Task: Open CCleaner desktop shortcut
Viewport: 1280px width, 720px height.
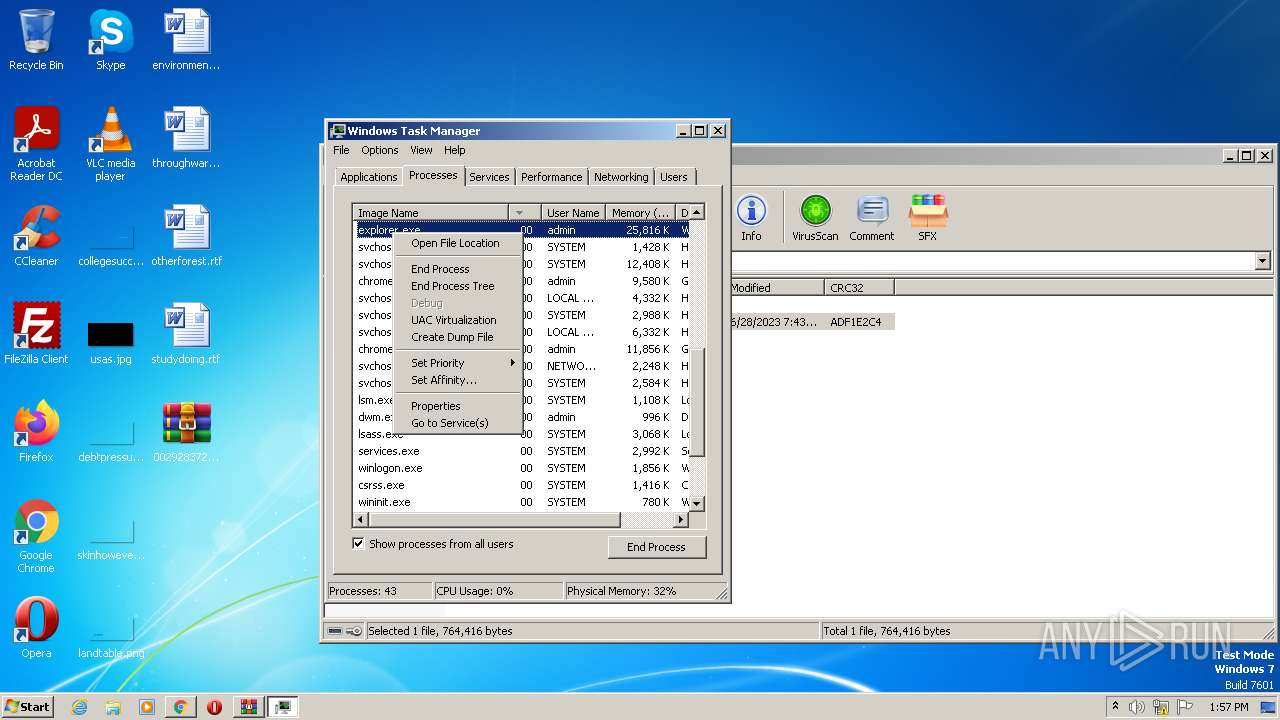Action: [x=36, y=236]
